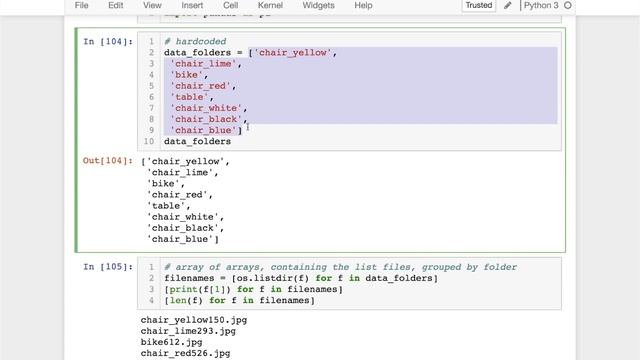Image resolution: width=640 pixels, height=360 pixels.
Task: Click data_folders on code line 10
Action: (198, 141)
